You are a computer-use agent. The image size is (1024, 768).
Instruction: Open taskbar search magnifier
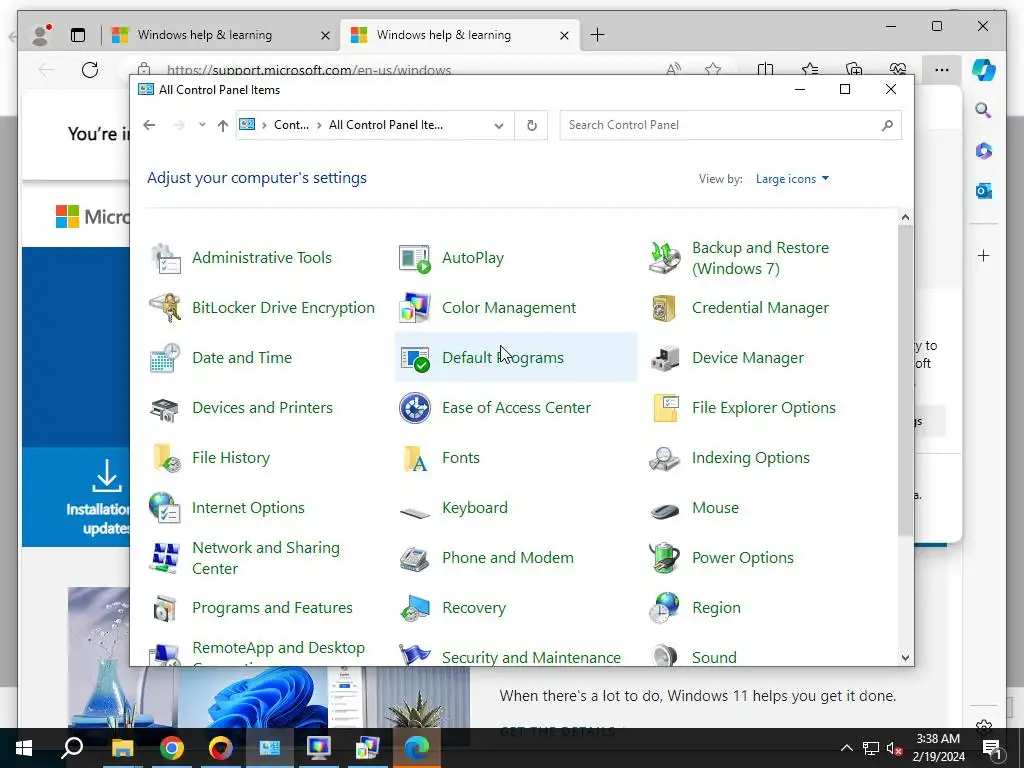click(72, 748)
